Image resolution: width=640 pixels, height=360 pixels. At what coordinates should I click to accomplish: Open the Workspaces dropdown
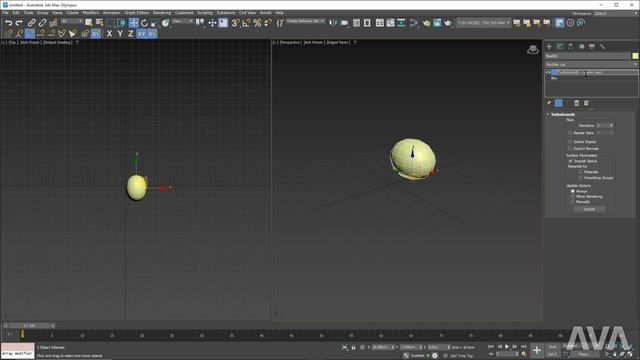click(615, 13)
